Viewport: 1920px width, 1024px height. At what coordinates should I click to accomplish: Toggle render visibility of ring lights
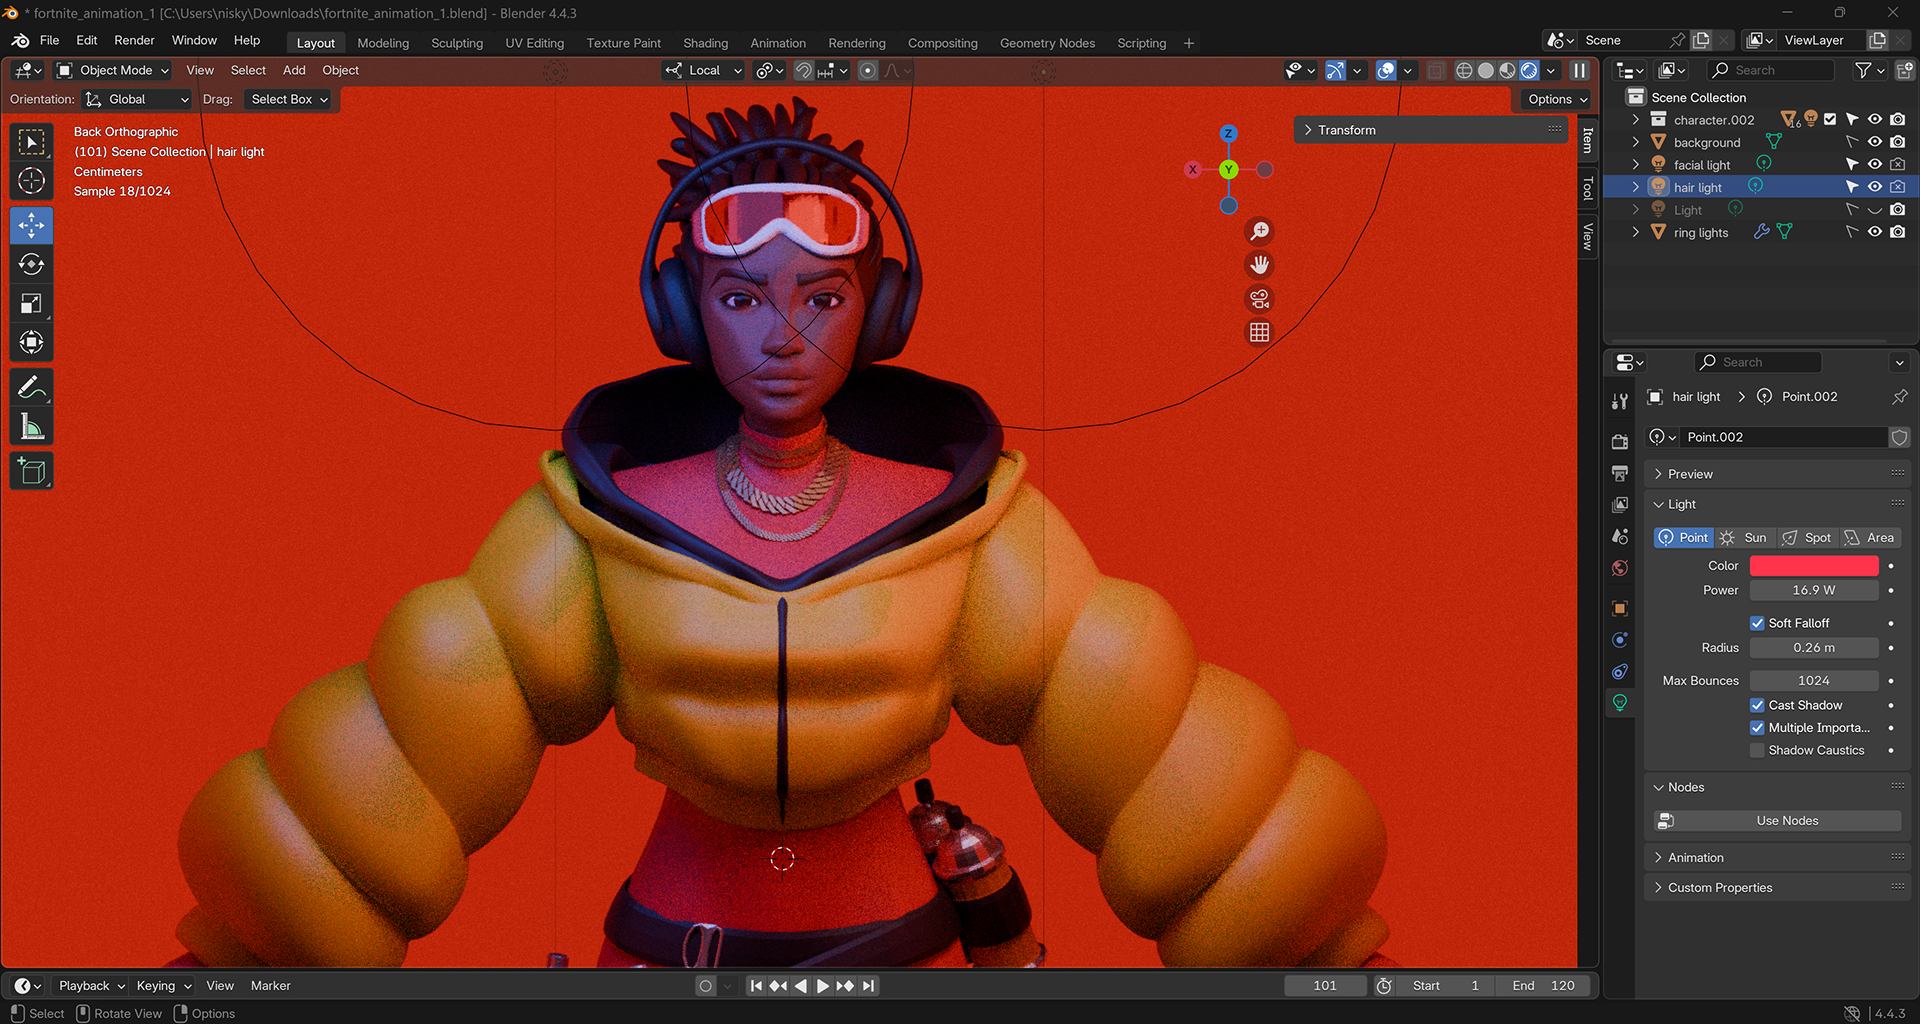click(x=1898, y=232)
